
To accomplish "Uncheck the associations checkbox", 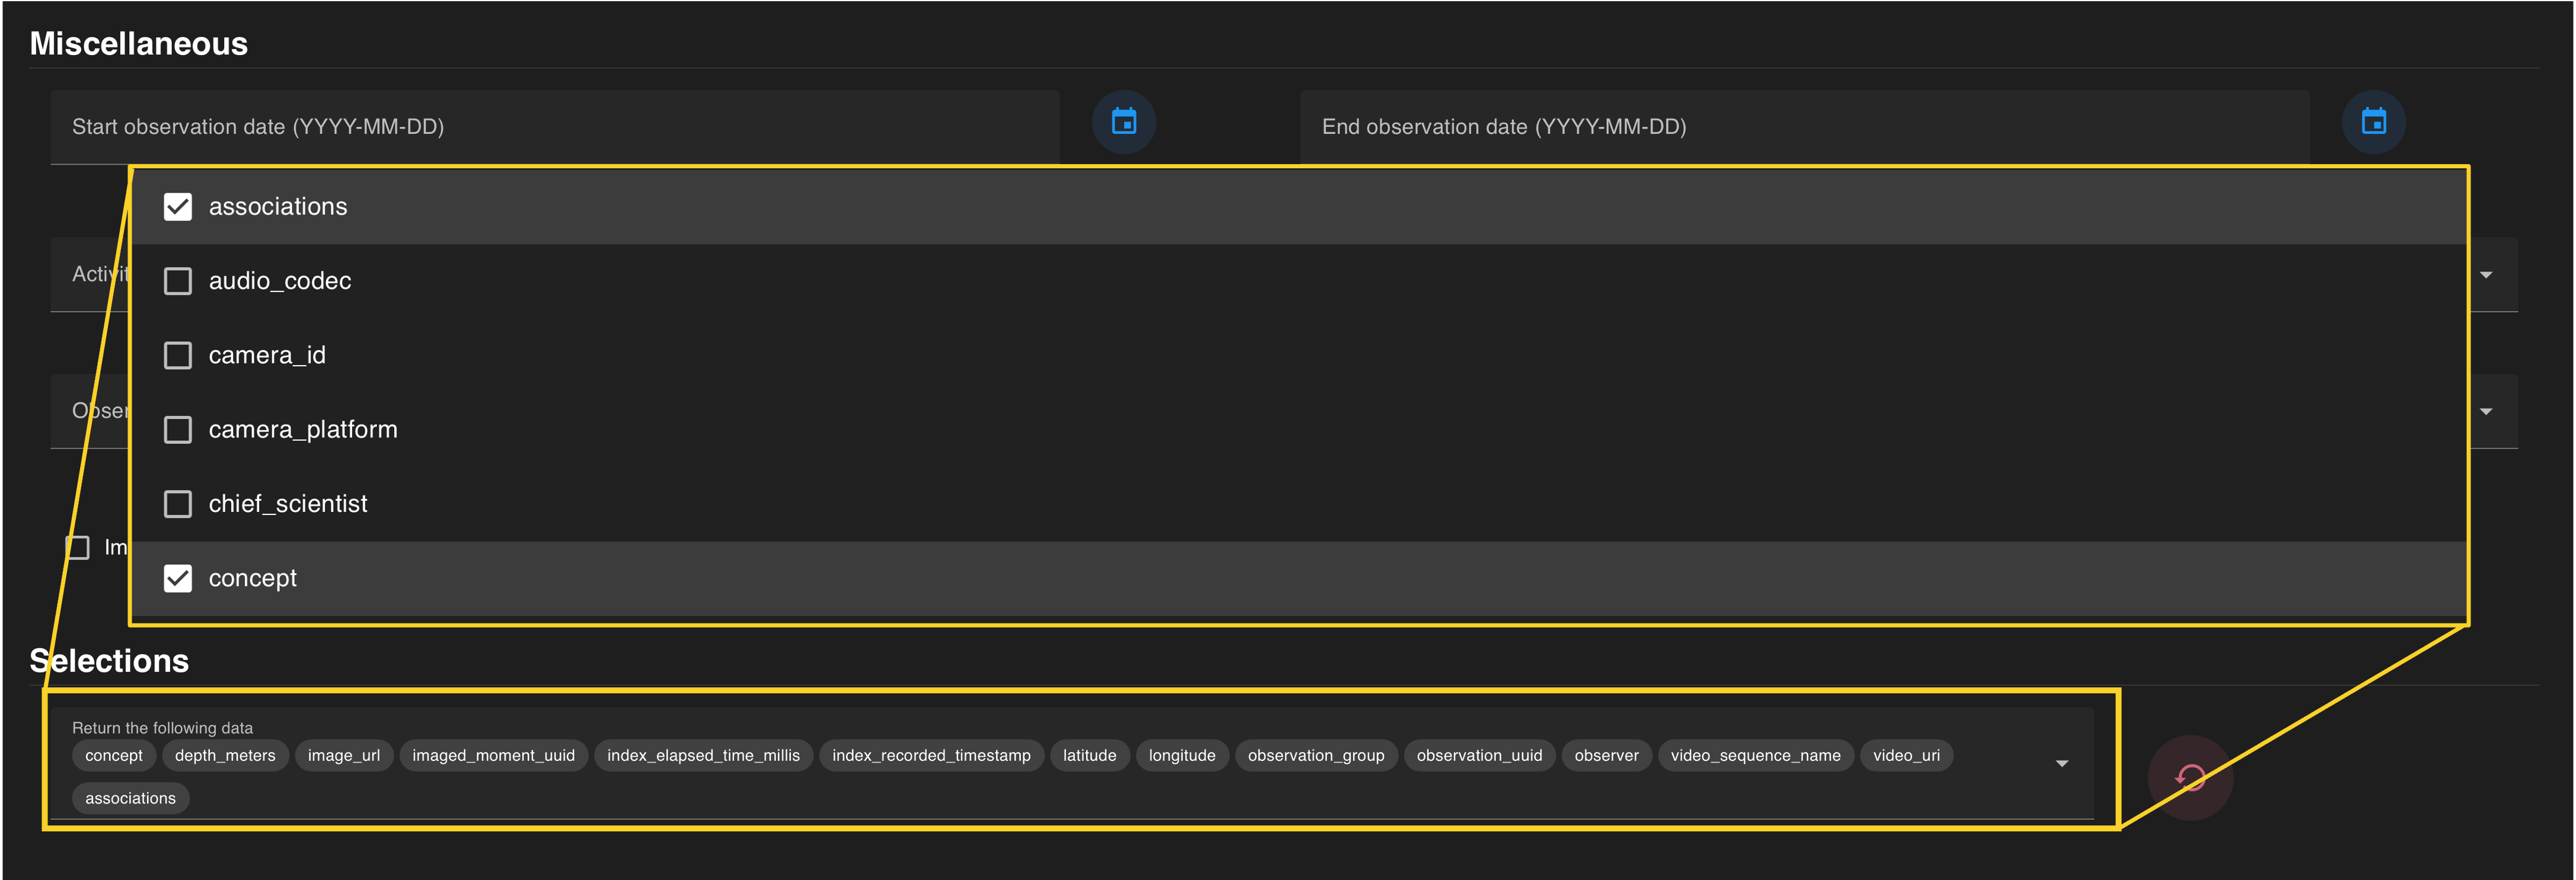I will point(178,207).
